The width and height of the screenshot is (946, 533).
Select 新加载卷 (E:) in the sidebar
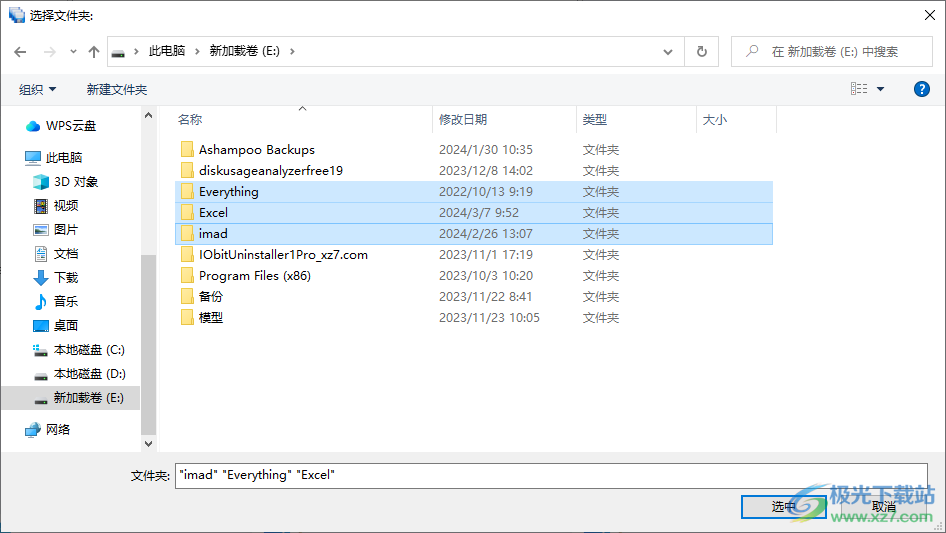(x=71, y=398)
